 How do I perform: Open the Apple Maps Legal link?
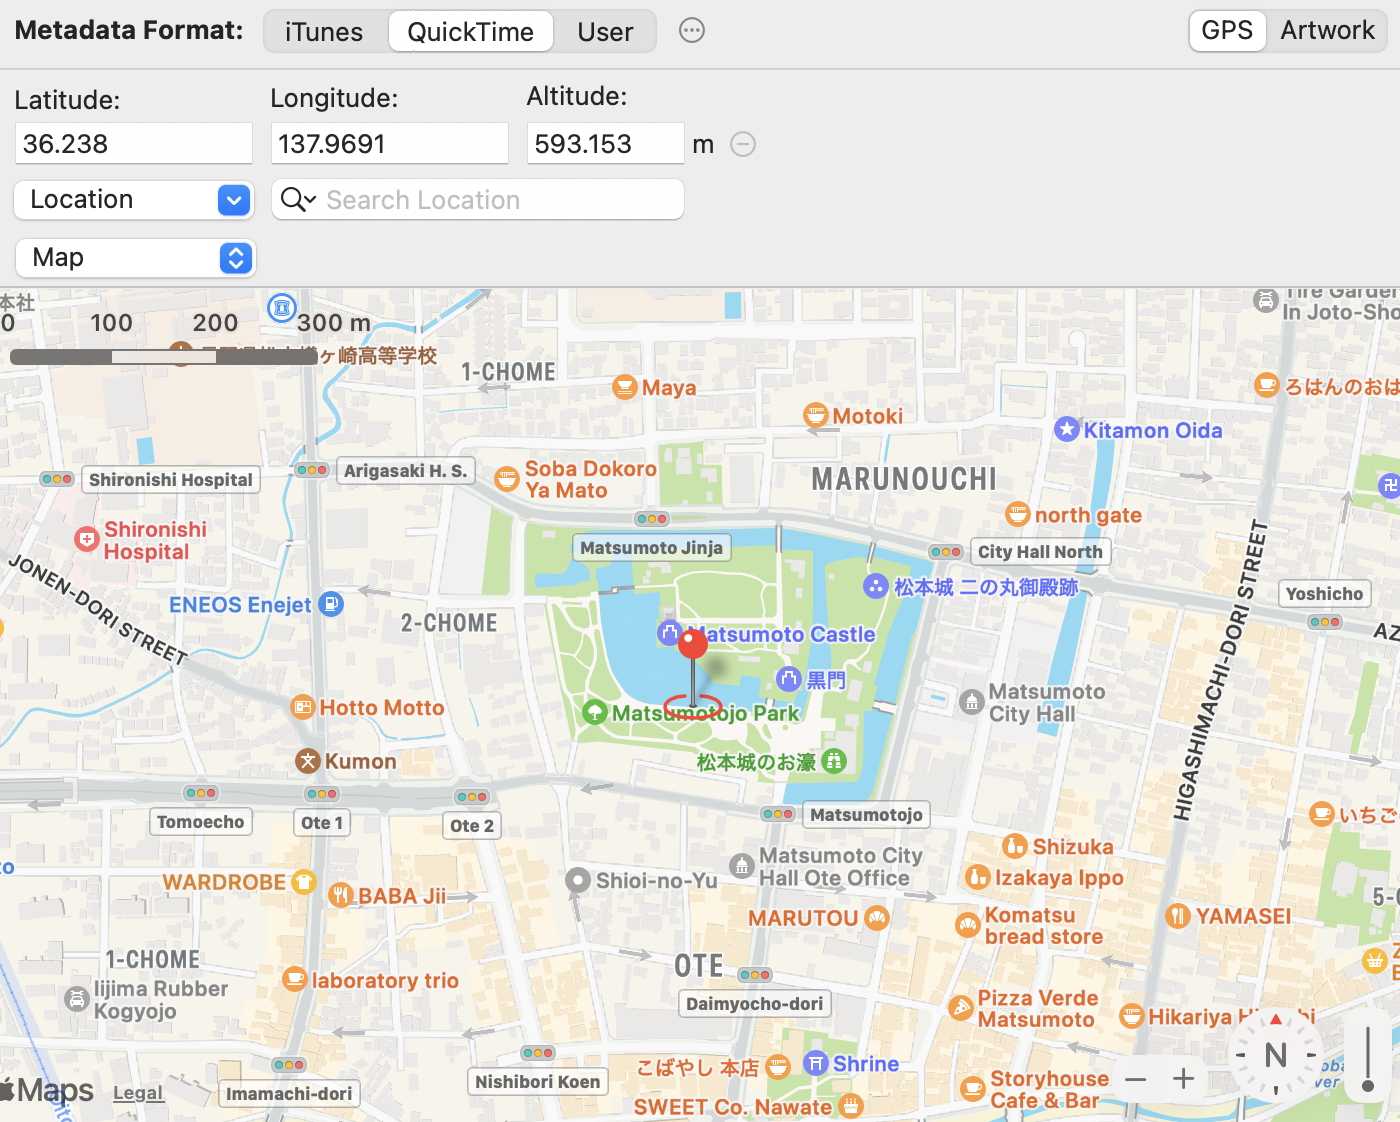pos(138,1093)
